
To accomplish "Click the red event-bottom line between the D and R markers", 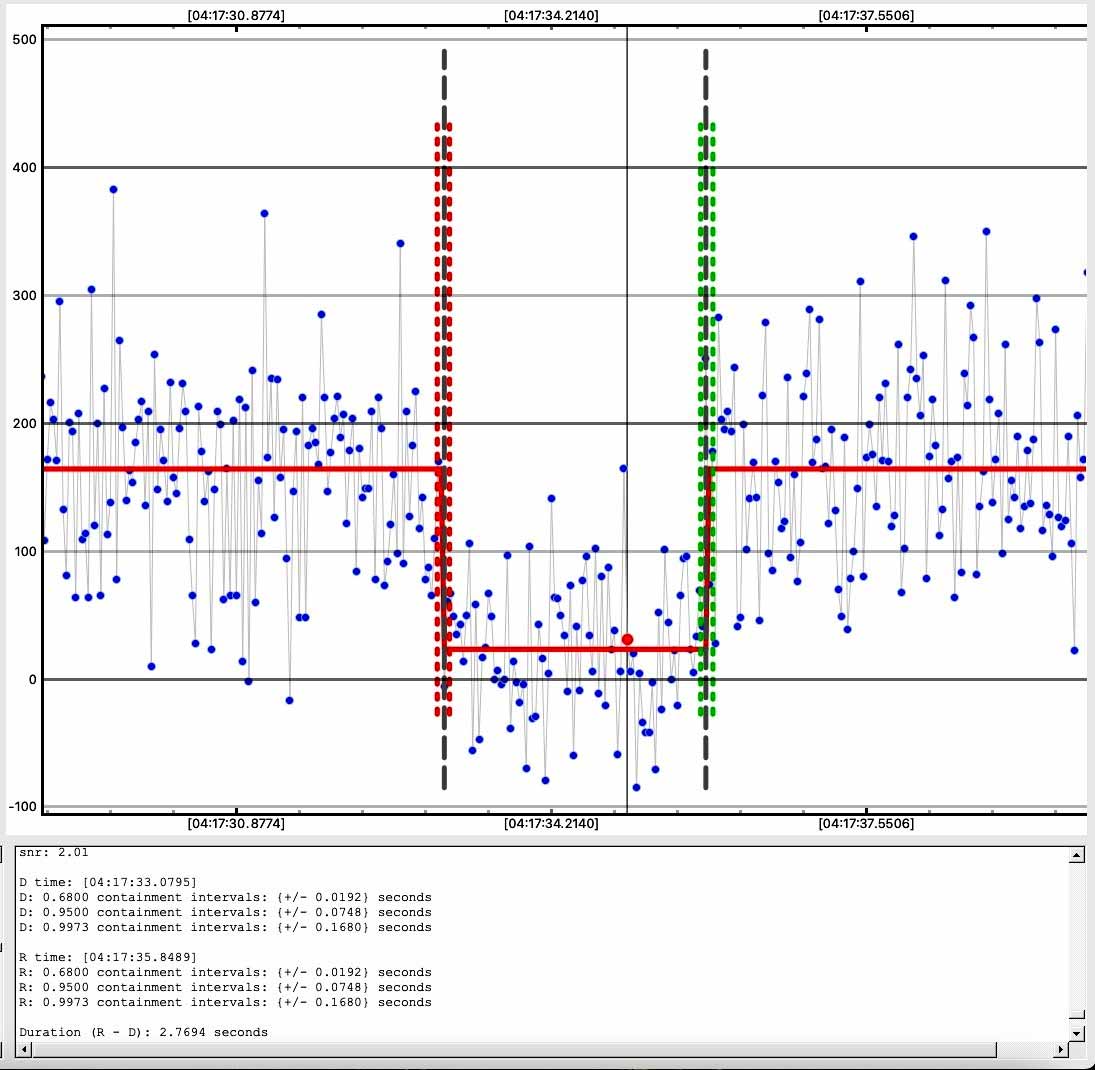I will pos(574,650).
